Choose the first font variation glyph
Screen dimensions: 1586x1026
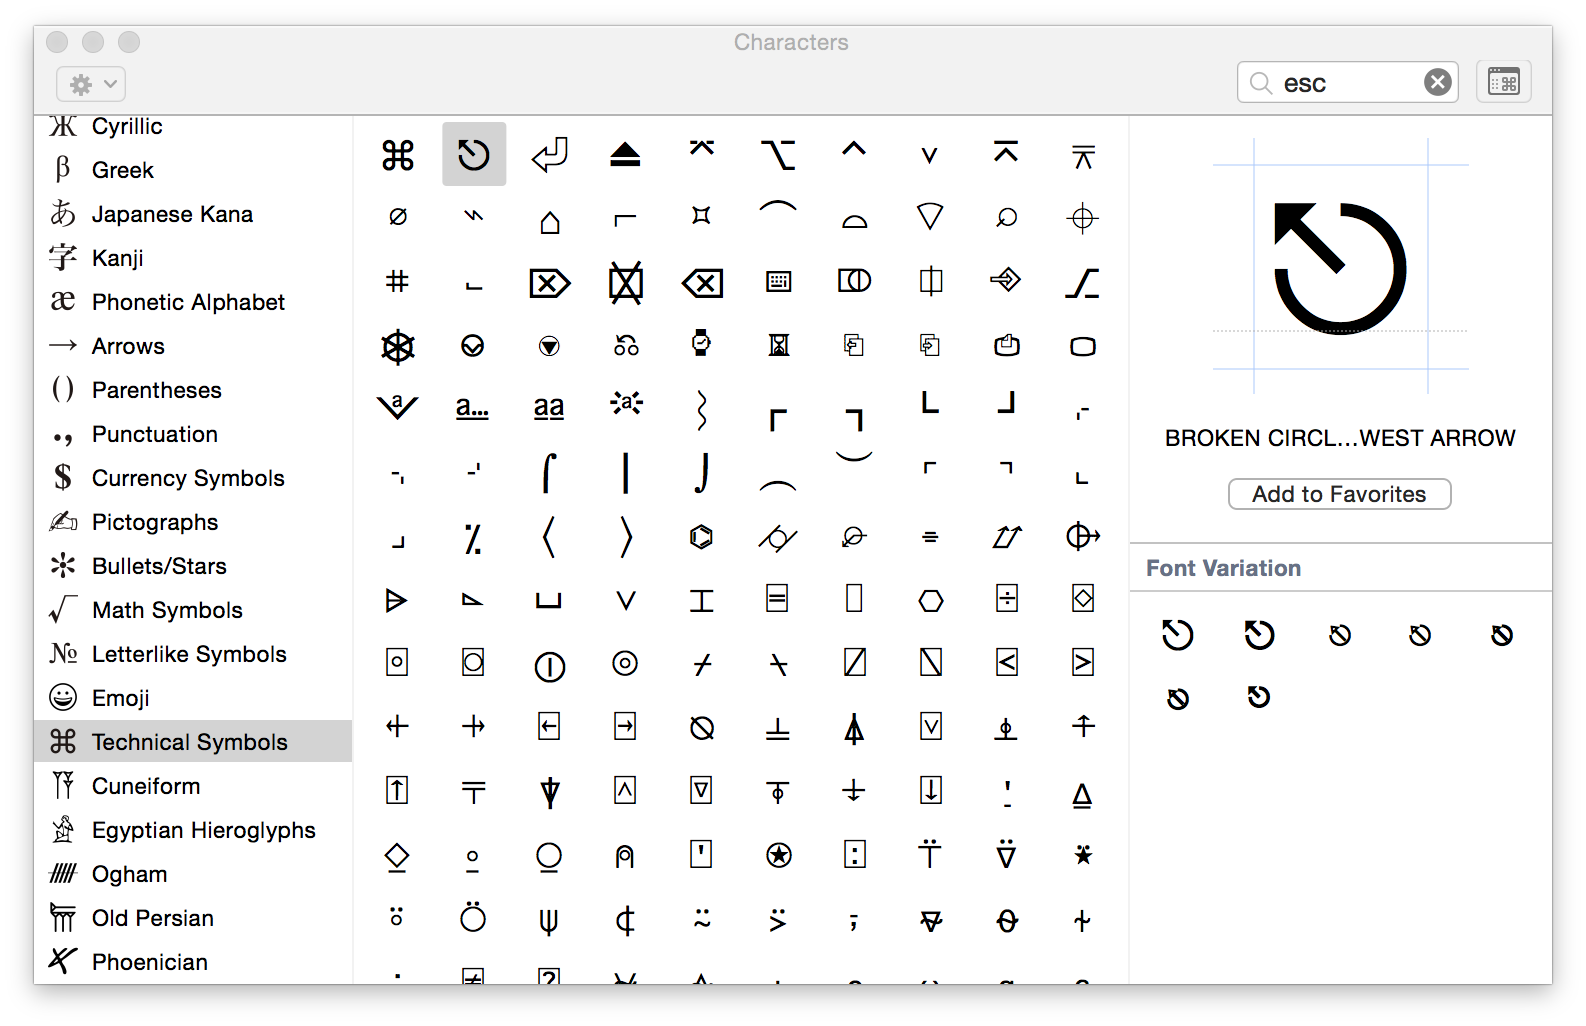point(1178,635)
